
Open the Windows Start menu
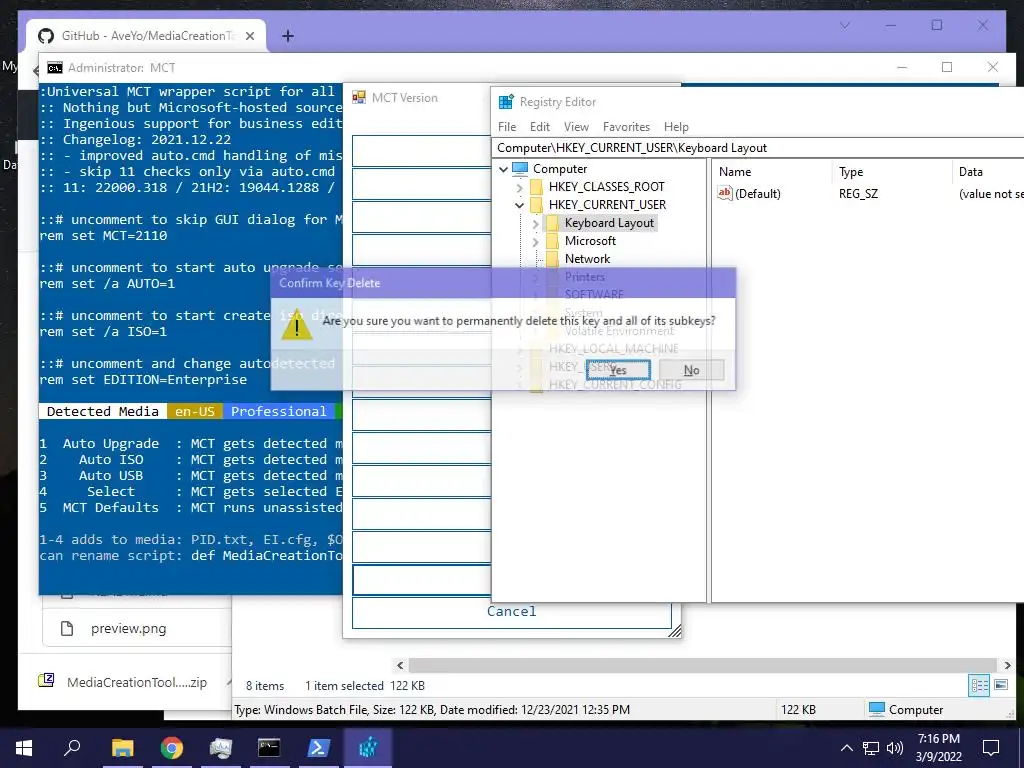click(x=24, y=748)
